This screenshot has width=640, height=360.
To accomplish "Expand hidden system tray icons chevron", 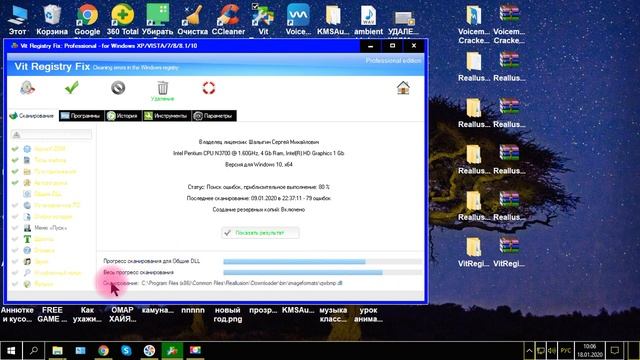I will (529, 351).
